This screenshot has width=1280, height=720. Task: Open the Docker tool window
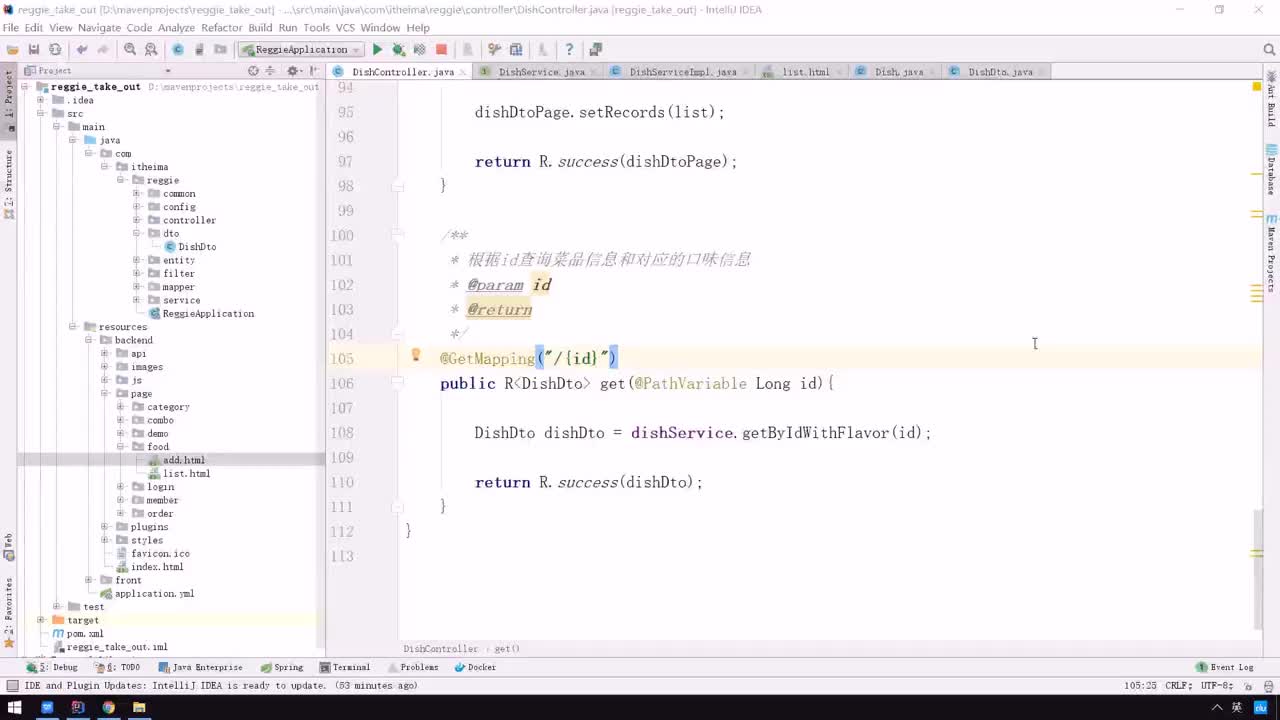(x=475, y=667)
